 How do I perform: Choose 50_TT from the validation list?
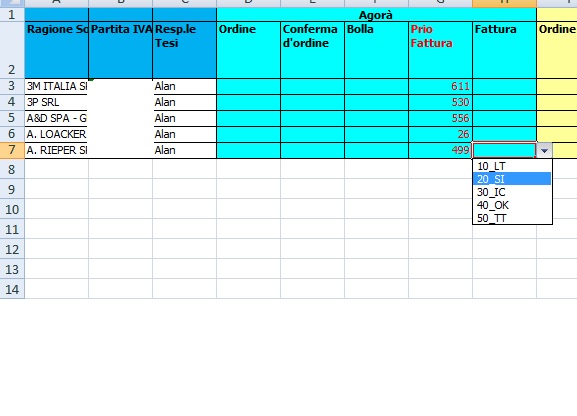[x=512, y=218]
